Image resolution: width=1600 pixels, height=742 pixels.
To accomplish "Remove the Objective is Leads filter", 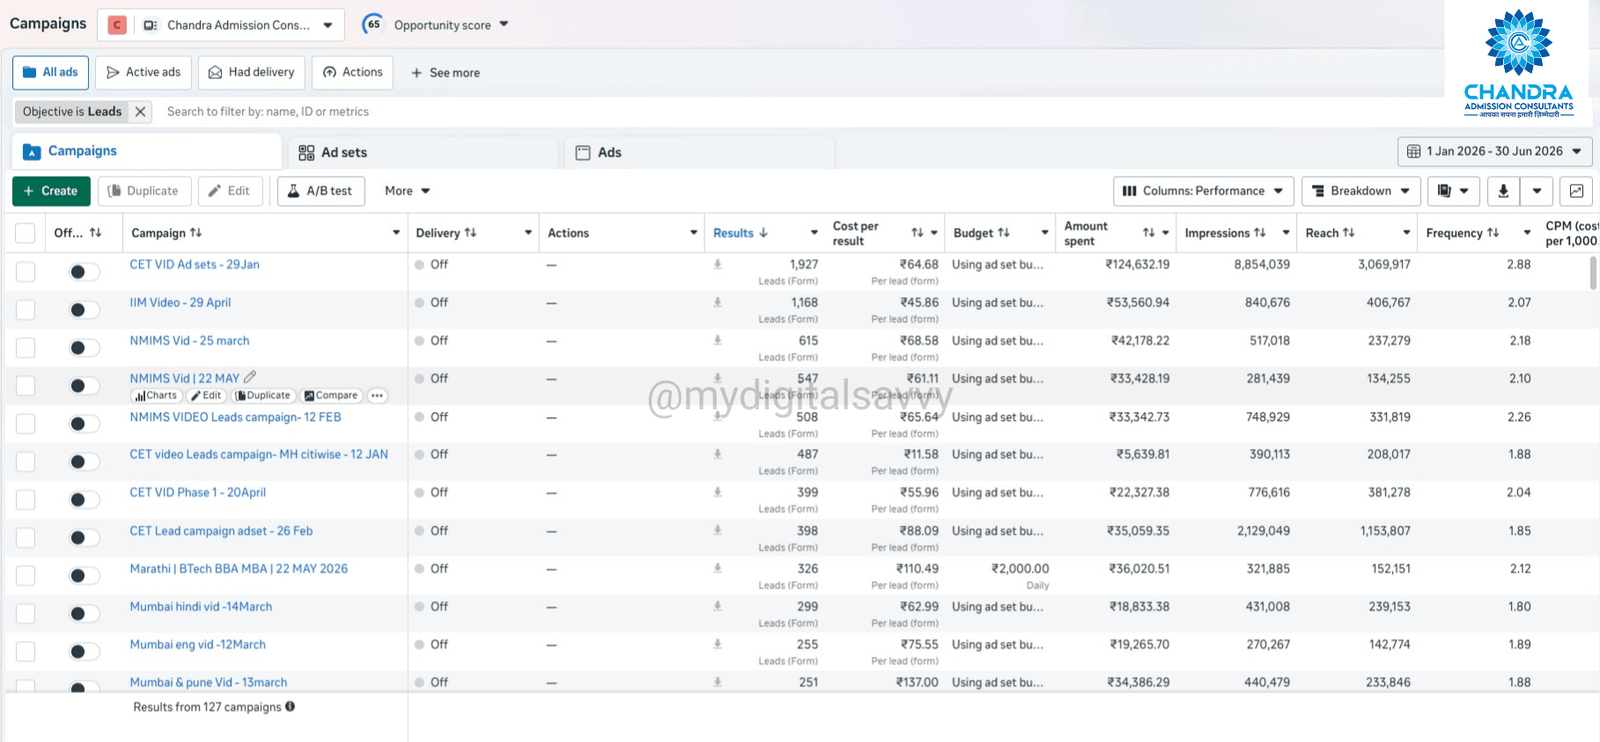I will pos(141,112).
